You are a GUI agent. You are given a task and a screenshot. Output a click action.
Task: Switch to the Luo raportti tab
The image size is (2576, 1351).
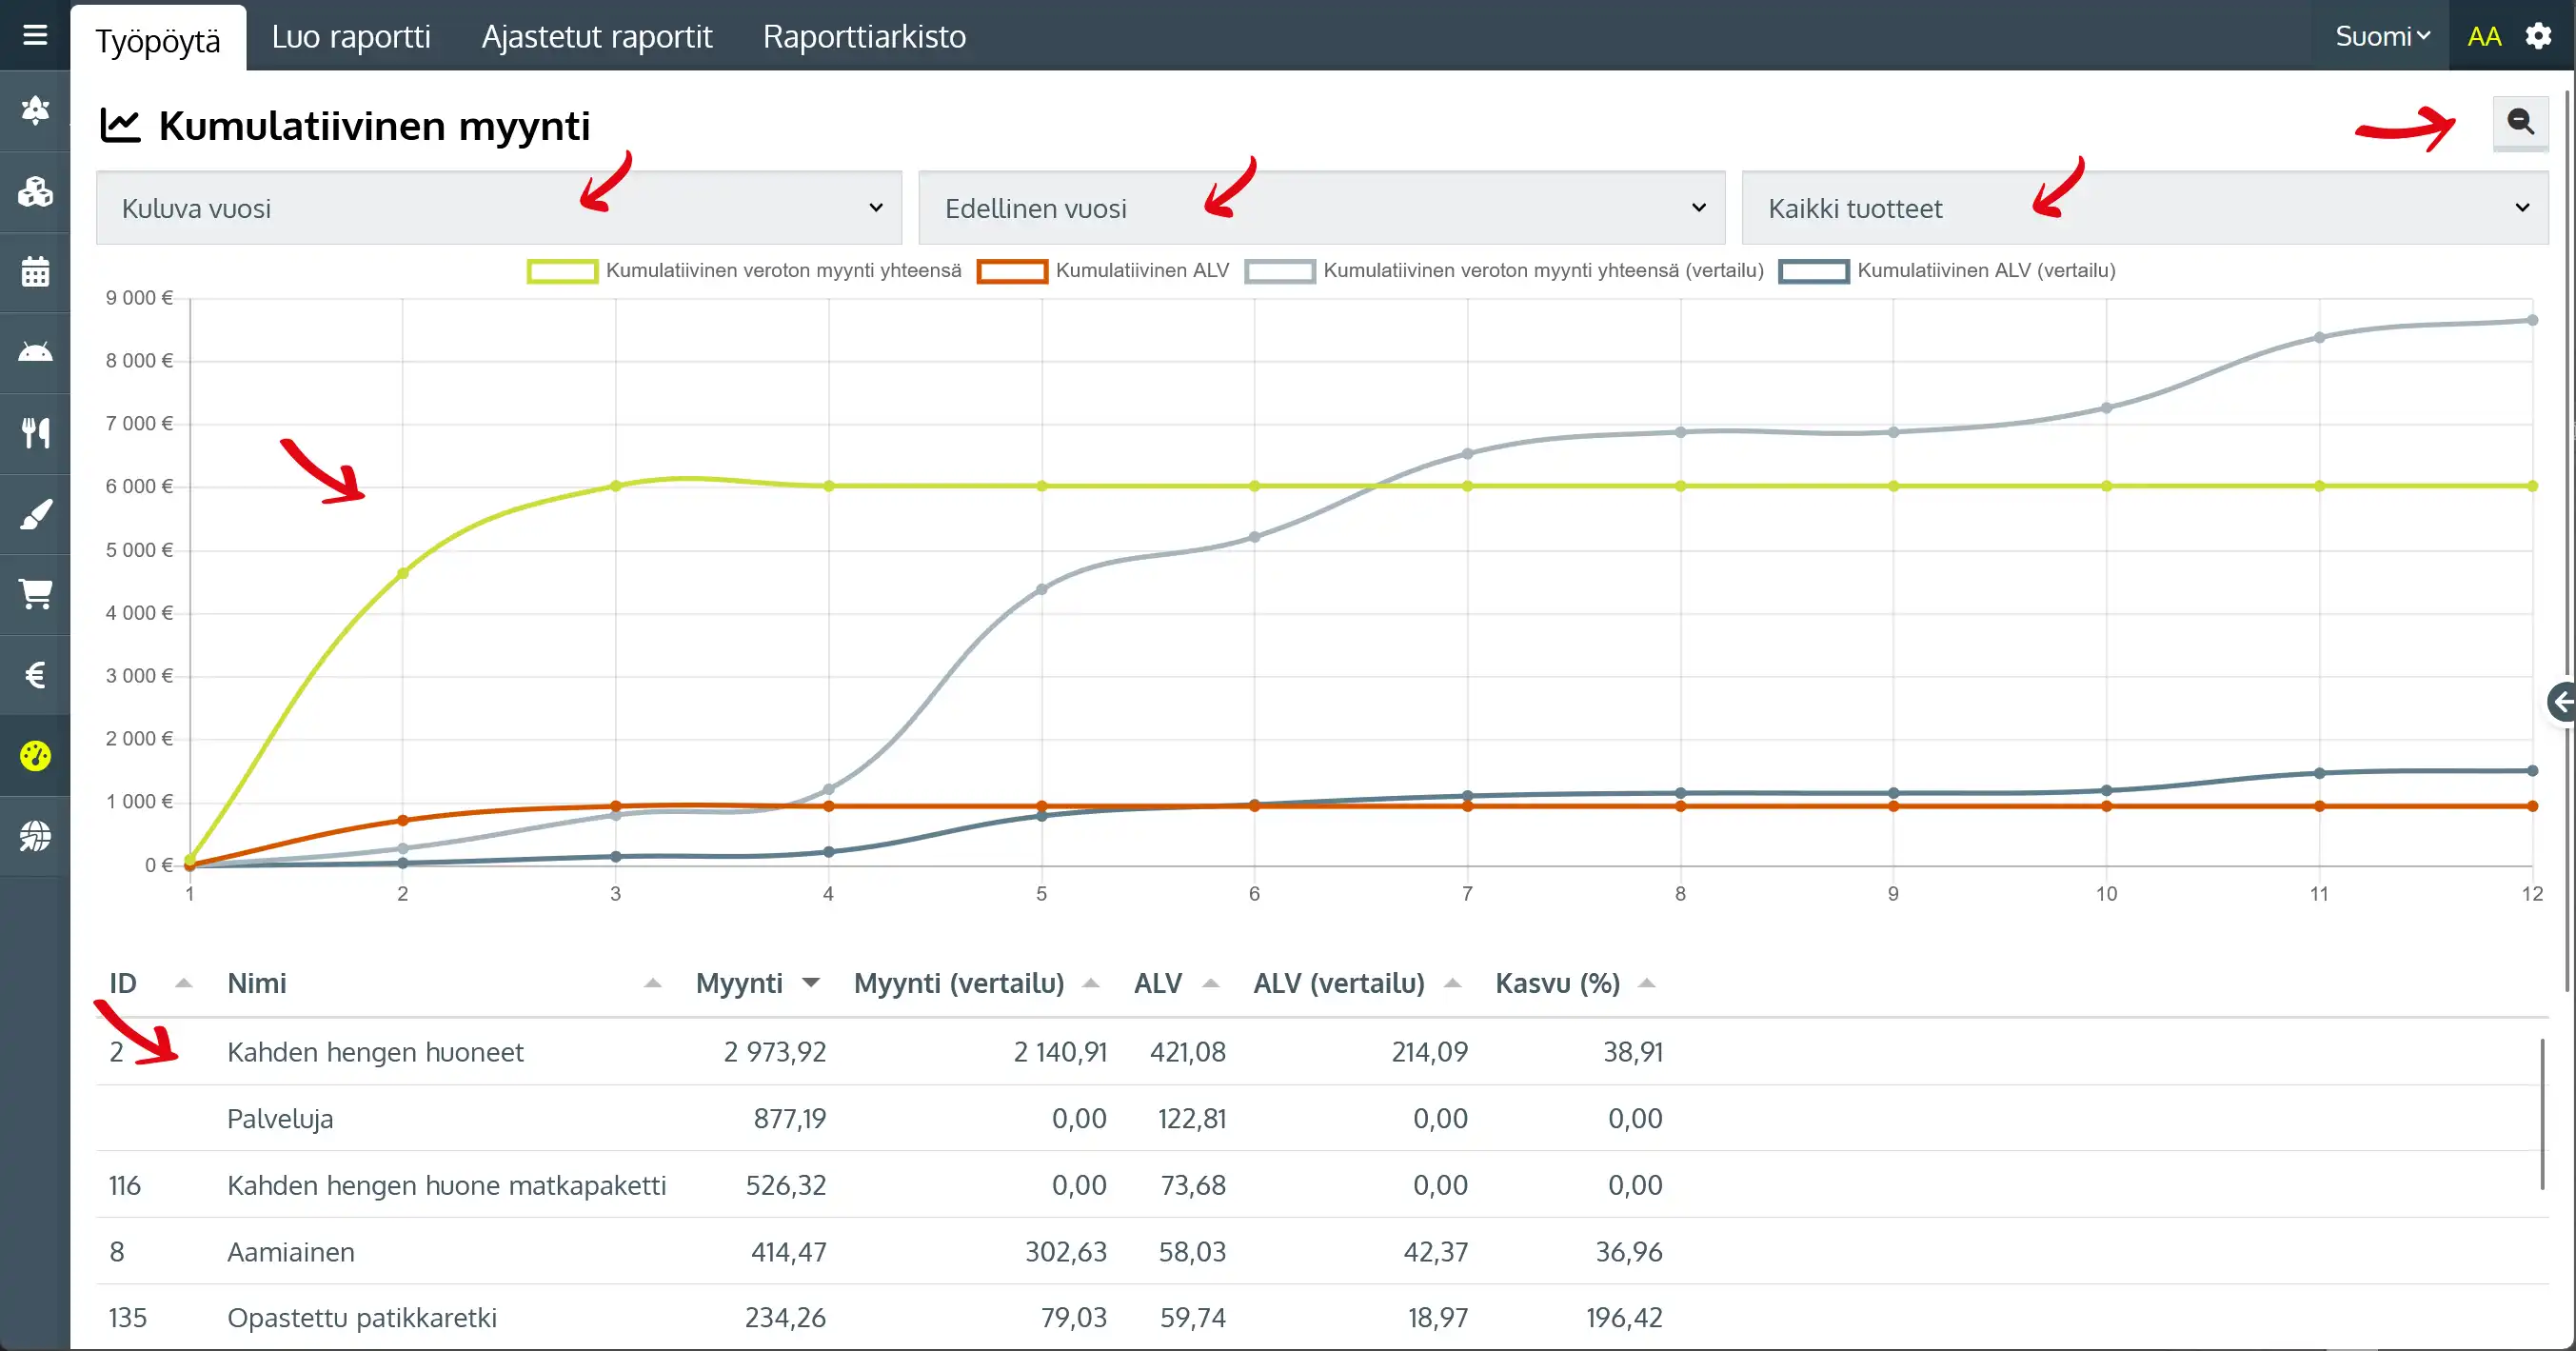(x=351, y=37)
